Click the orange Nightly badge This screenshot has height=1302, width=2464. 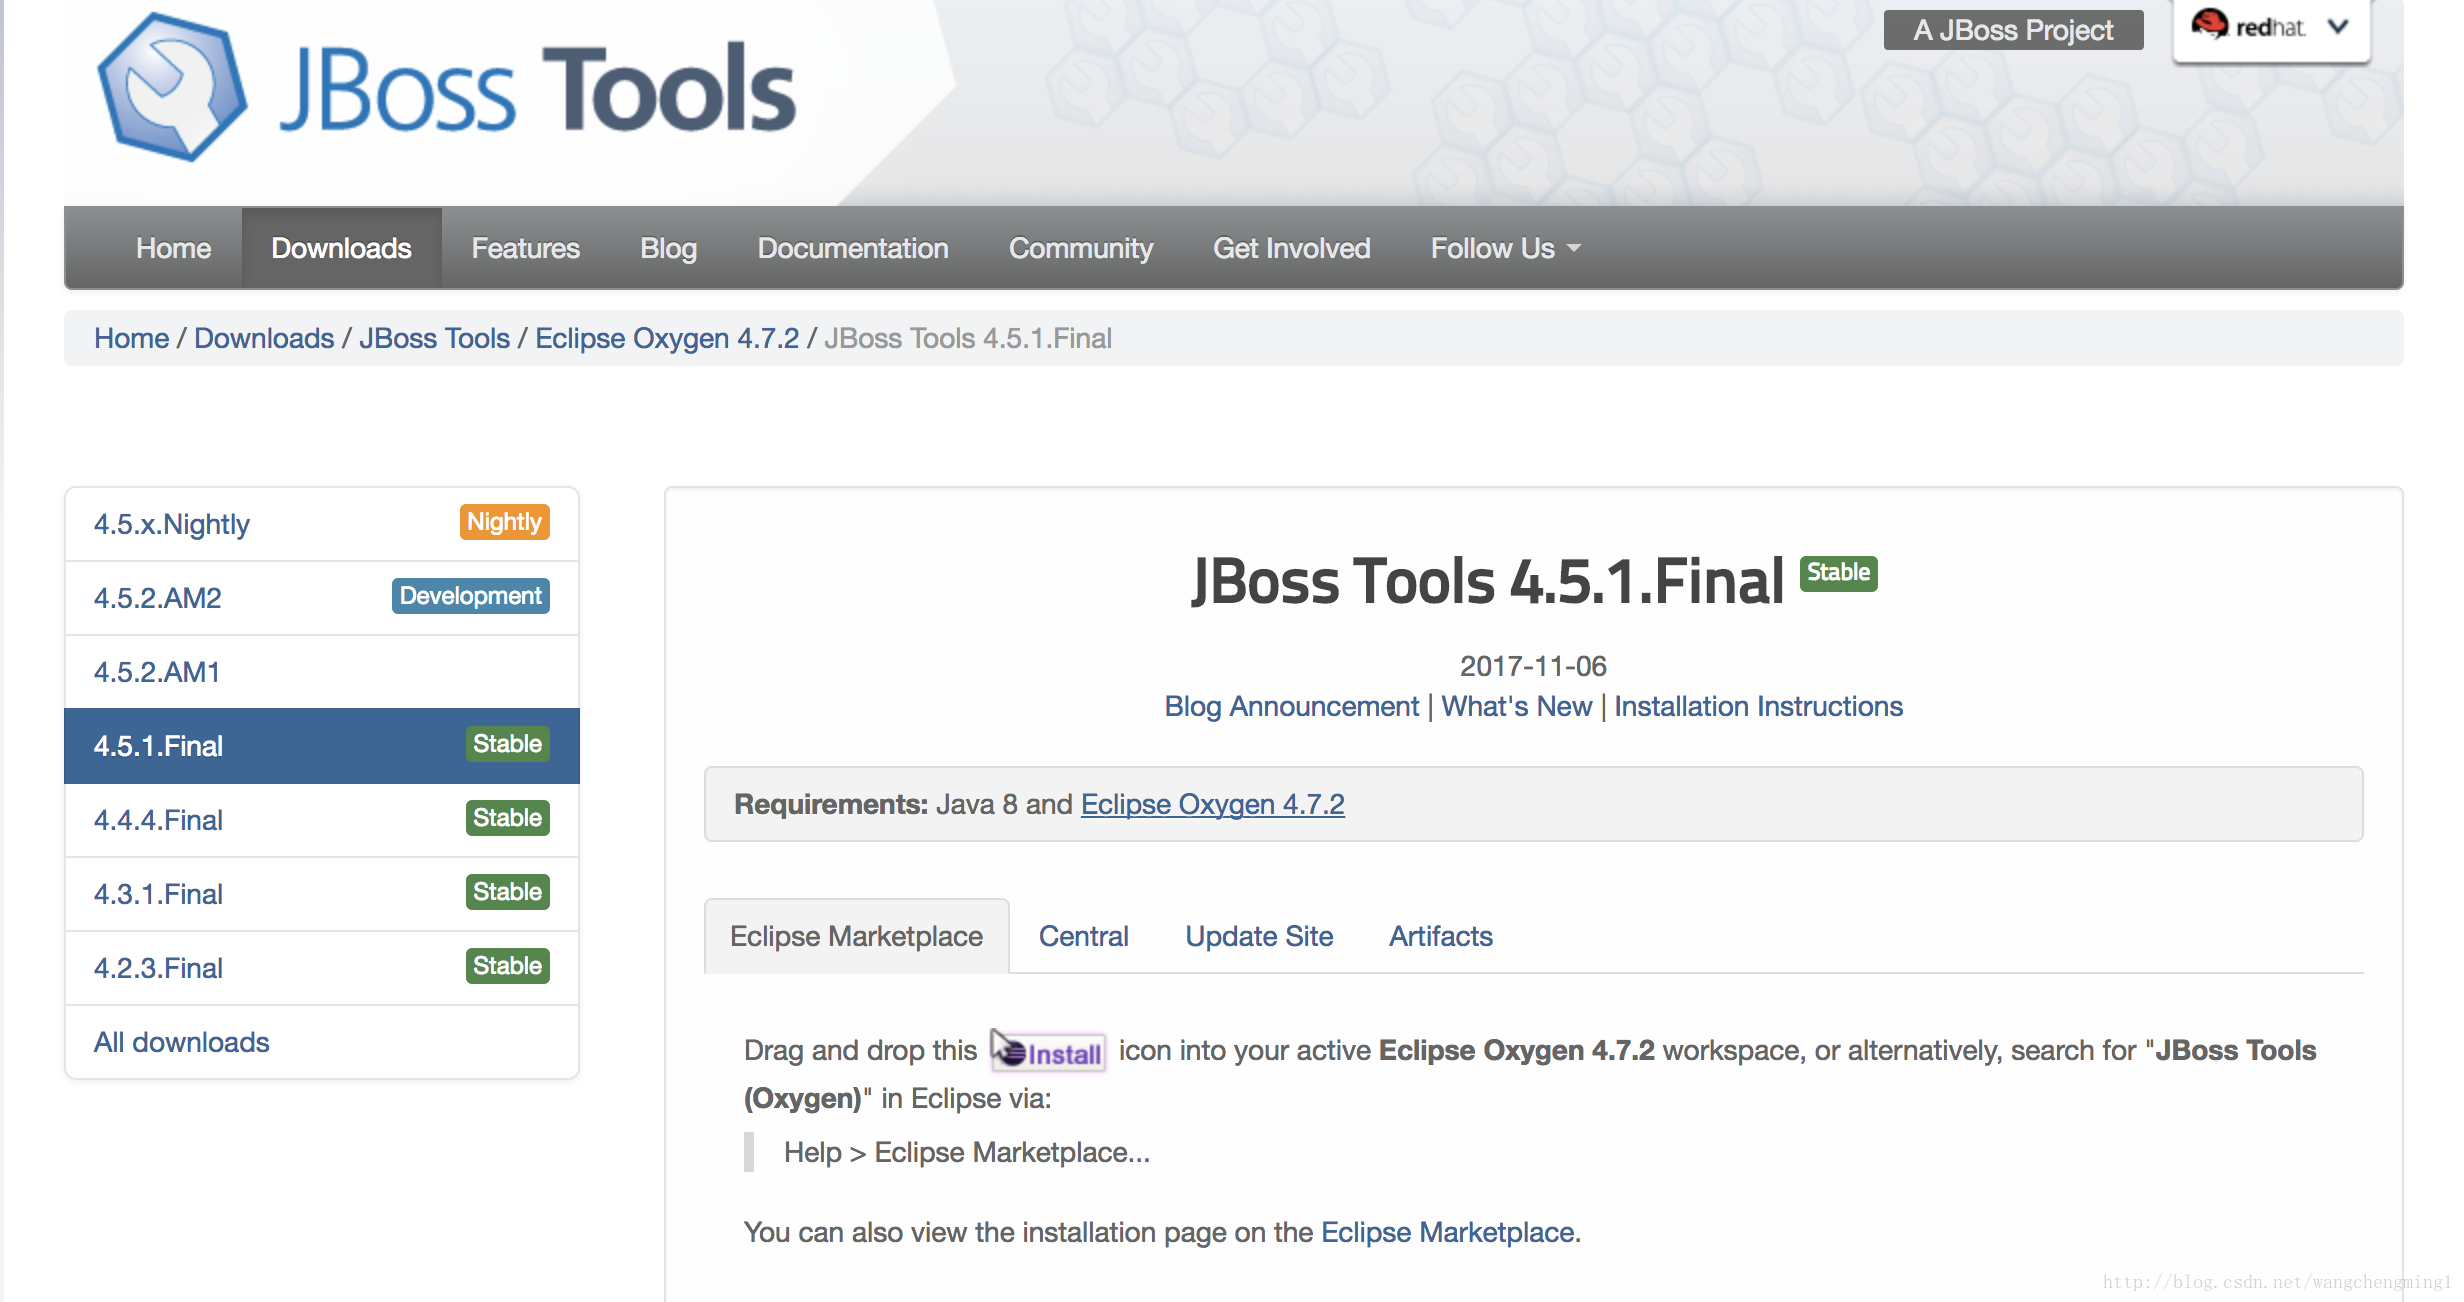(x=504, y=522)
